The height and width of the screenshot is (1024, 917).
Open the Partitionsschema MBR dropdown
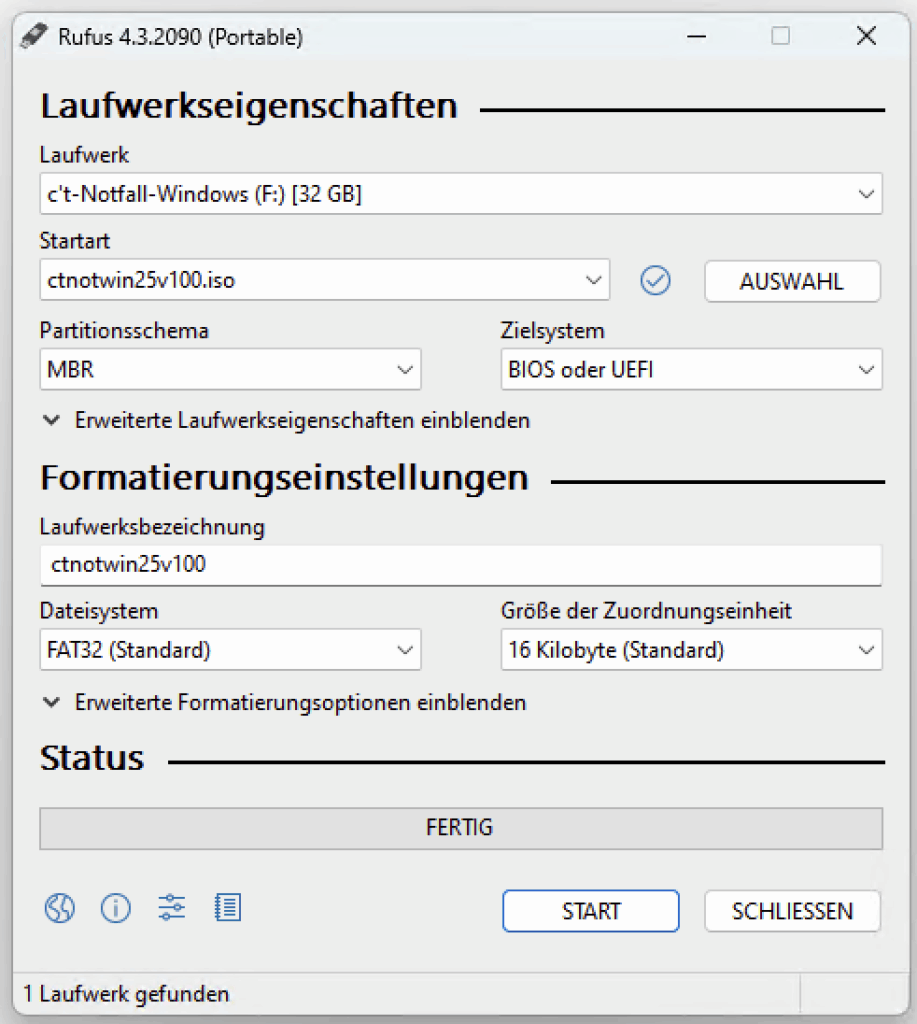[231, 370]
